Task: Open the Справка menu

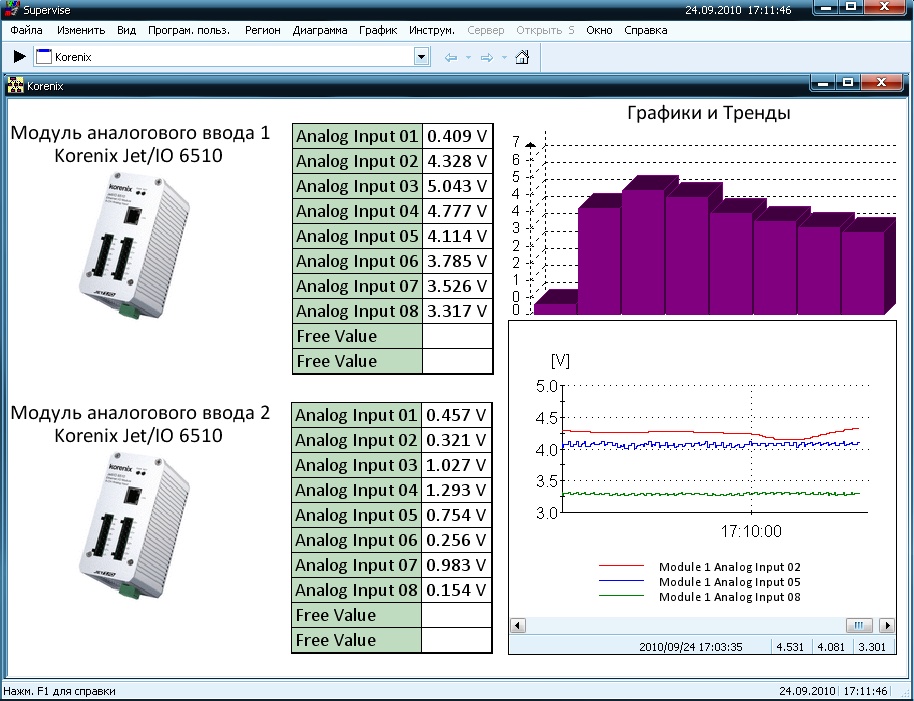Action: click(646, 30)
